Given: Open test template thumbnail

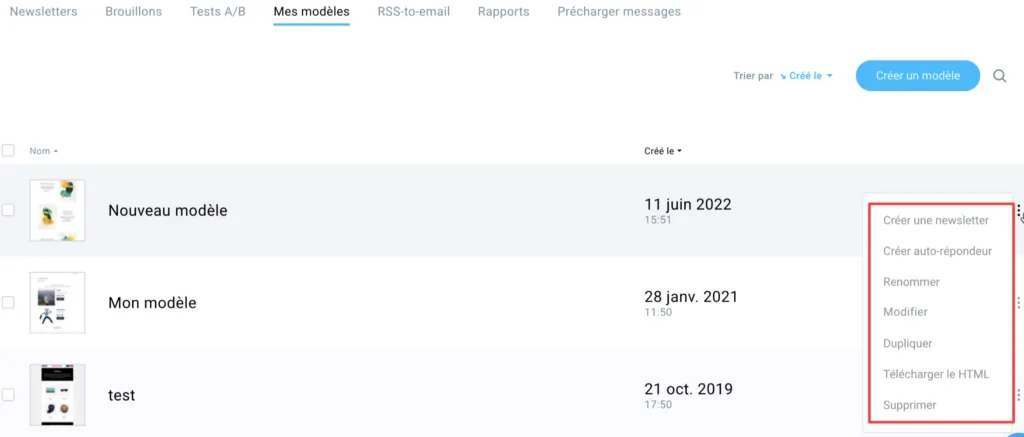Looking at the screenshot, I should point(57,395).
